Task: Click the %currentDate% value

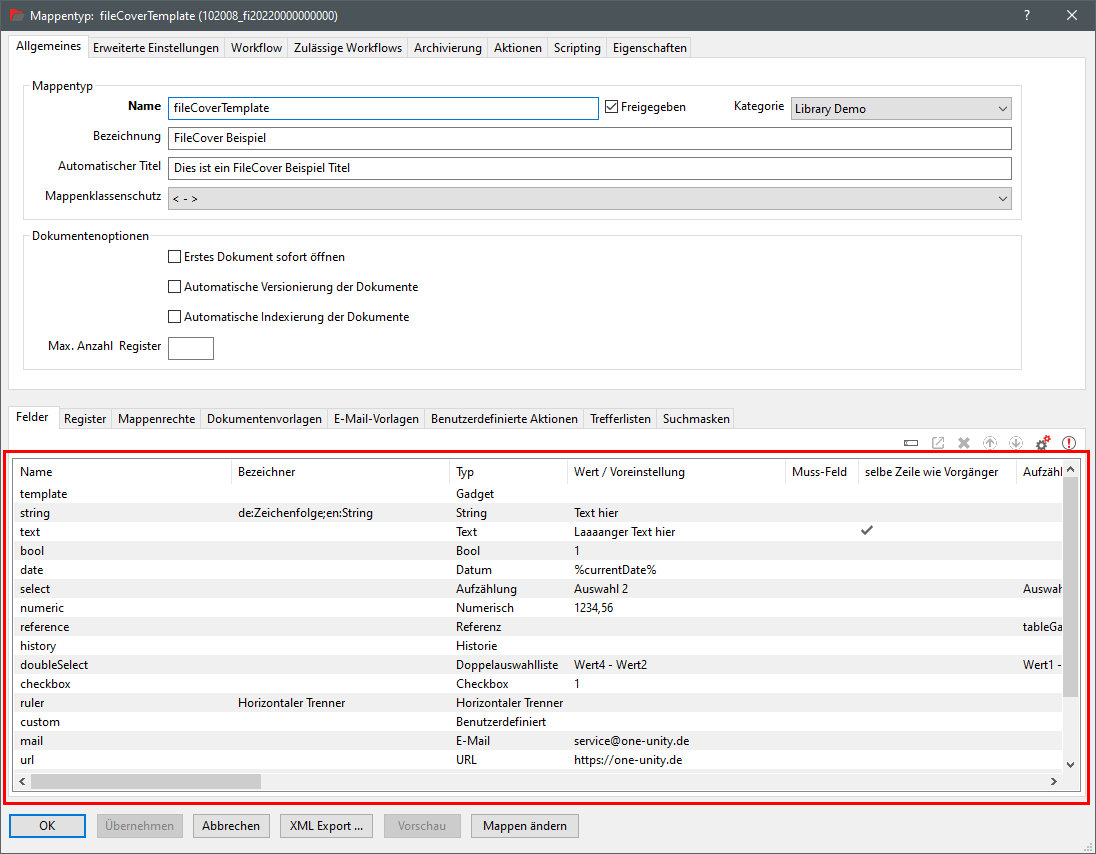Action: (615, 570)
